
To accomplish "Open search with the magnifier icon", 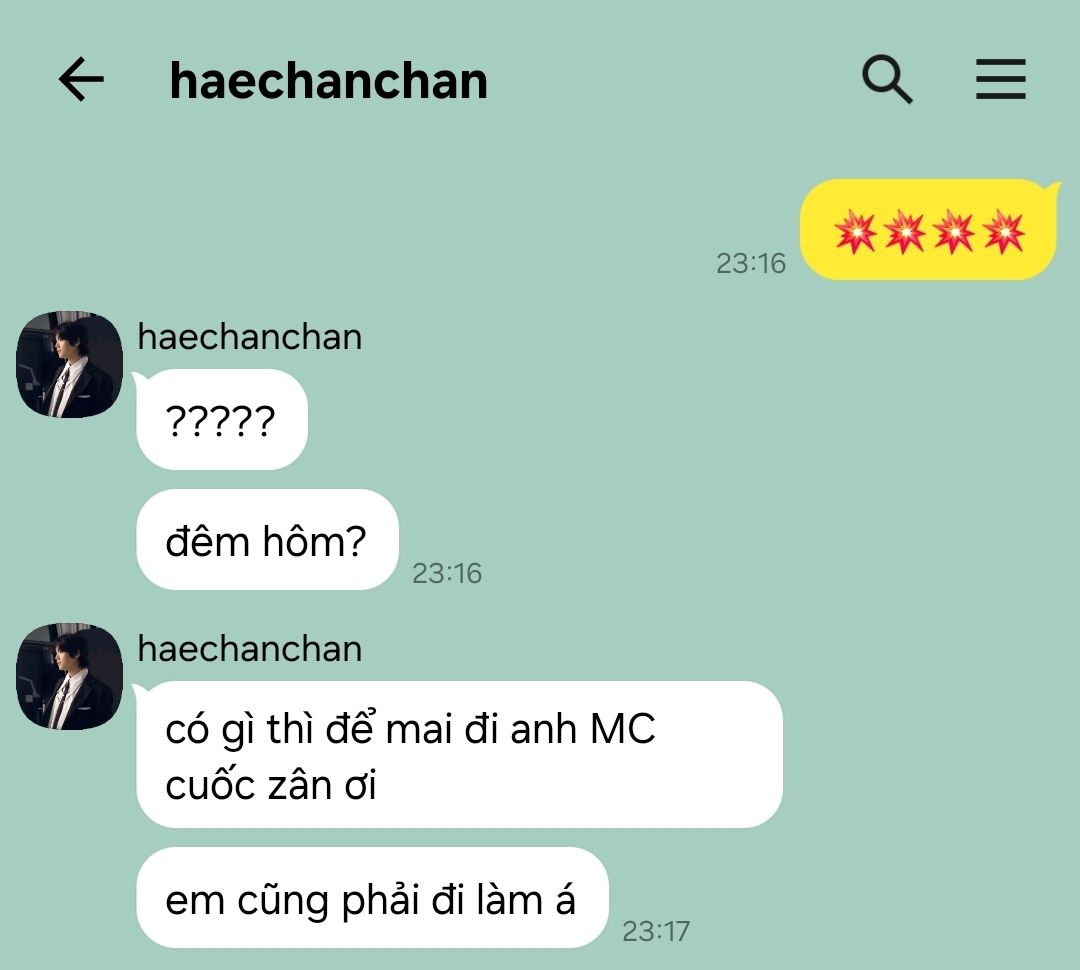I will (x=887, y=79).
